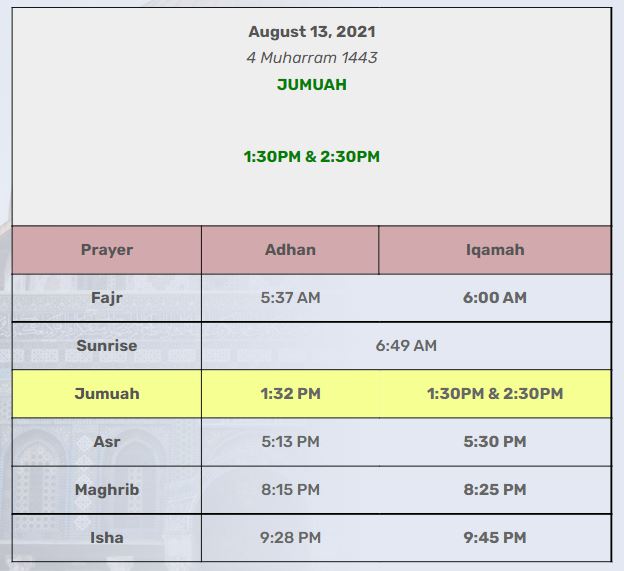Click the green JUMUAH heading
Screen dimensions: 624x571
(x=312, y=85)
